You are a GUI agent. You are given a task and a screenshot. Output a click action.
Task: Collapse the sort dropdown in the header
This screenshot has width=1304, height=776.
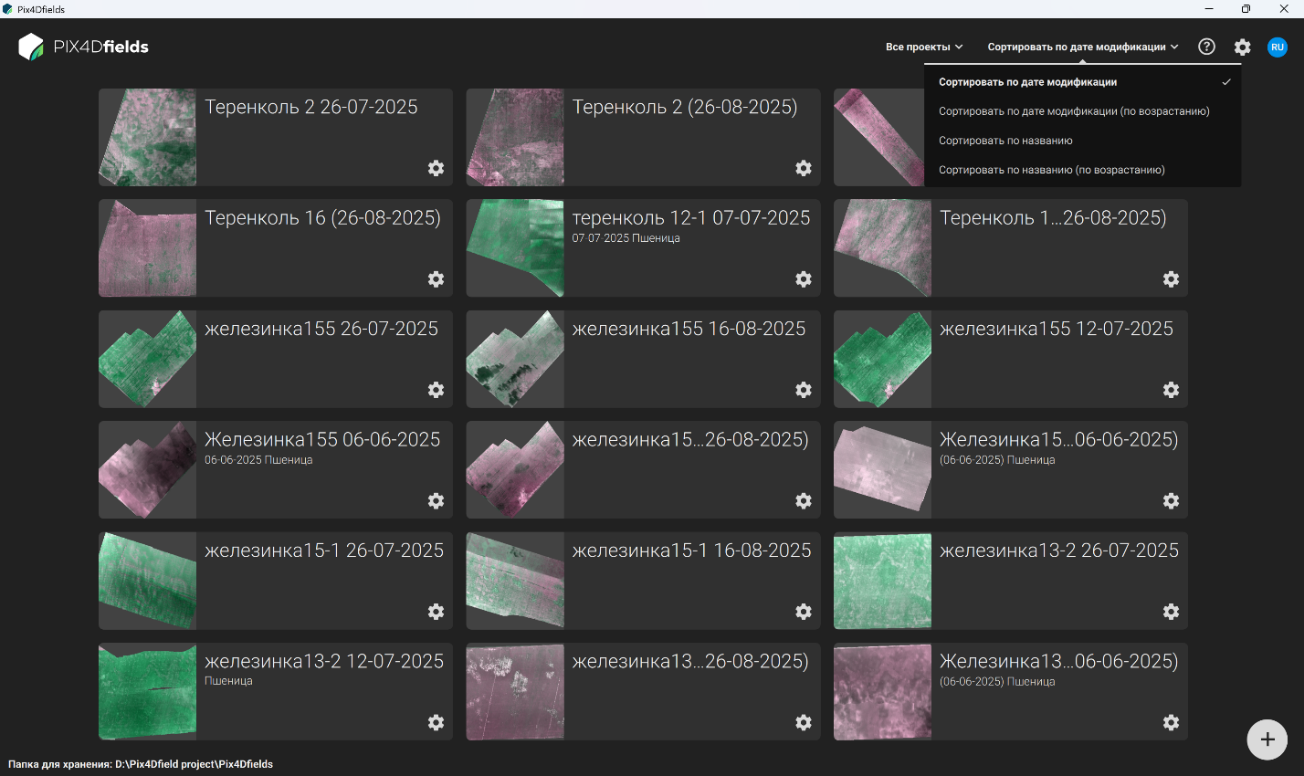[x=1083, y=47]
